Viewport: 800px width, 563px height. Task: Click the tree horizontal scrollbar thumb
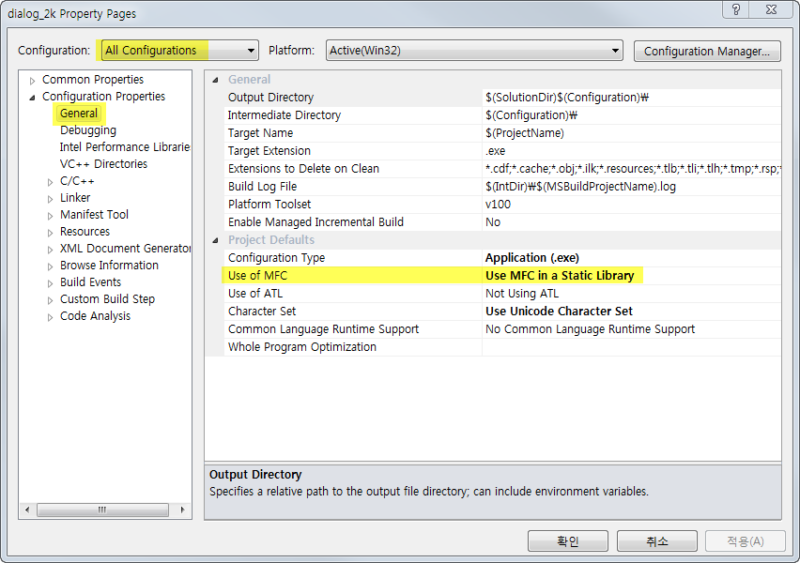click(x=103, y=509)
